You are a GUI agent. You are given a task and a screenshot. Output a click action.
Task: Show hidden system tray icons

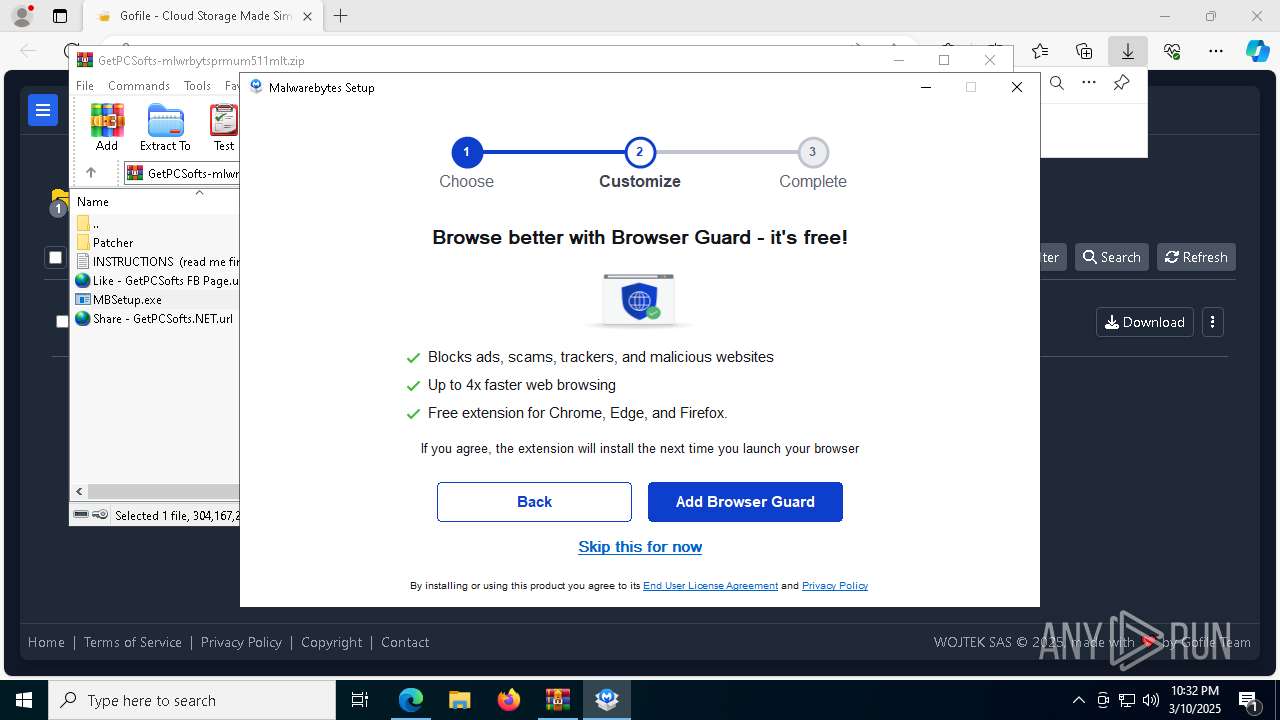1078,700
